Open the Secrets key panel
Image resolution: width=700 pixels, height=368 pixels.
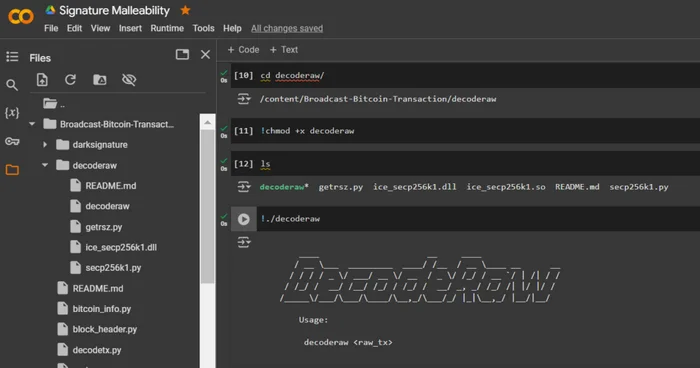tap(12, 142)
